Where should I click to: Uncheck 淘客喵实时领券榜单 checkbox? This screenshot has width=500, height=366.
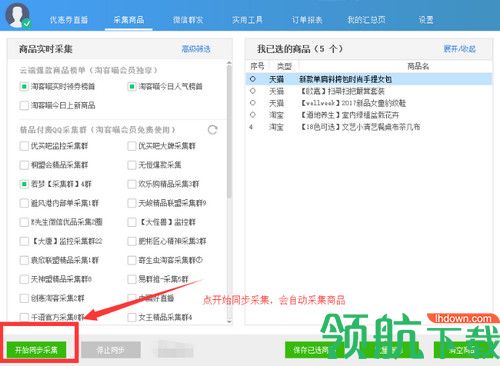tap(24, 87)
